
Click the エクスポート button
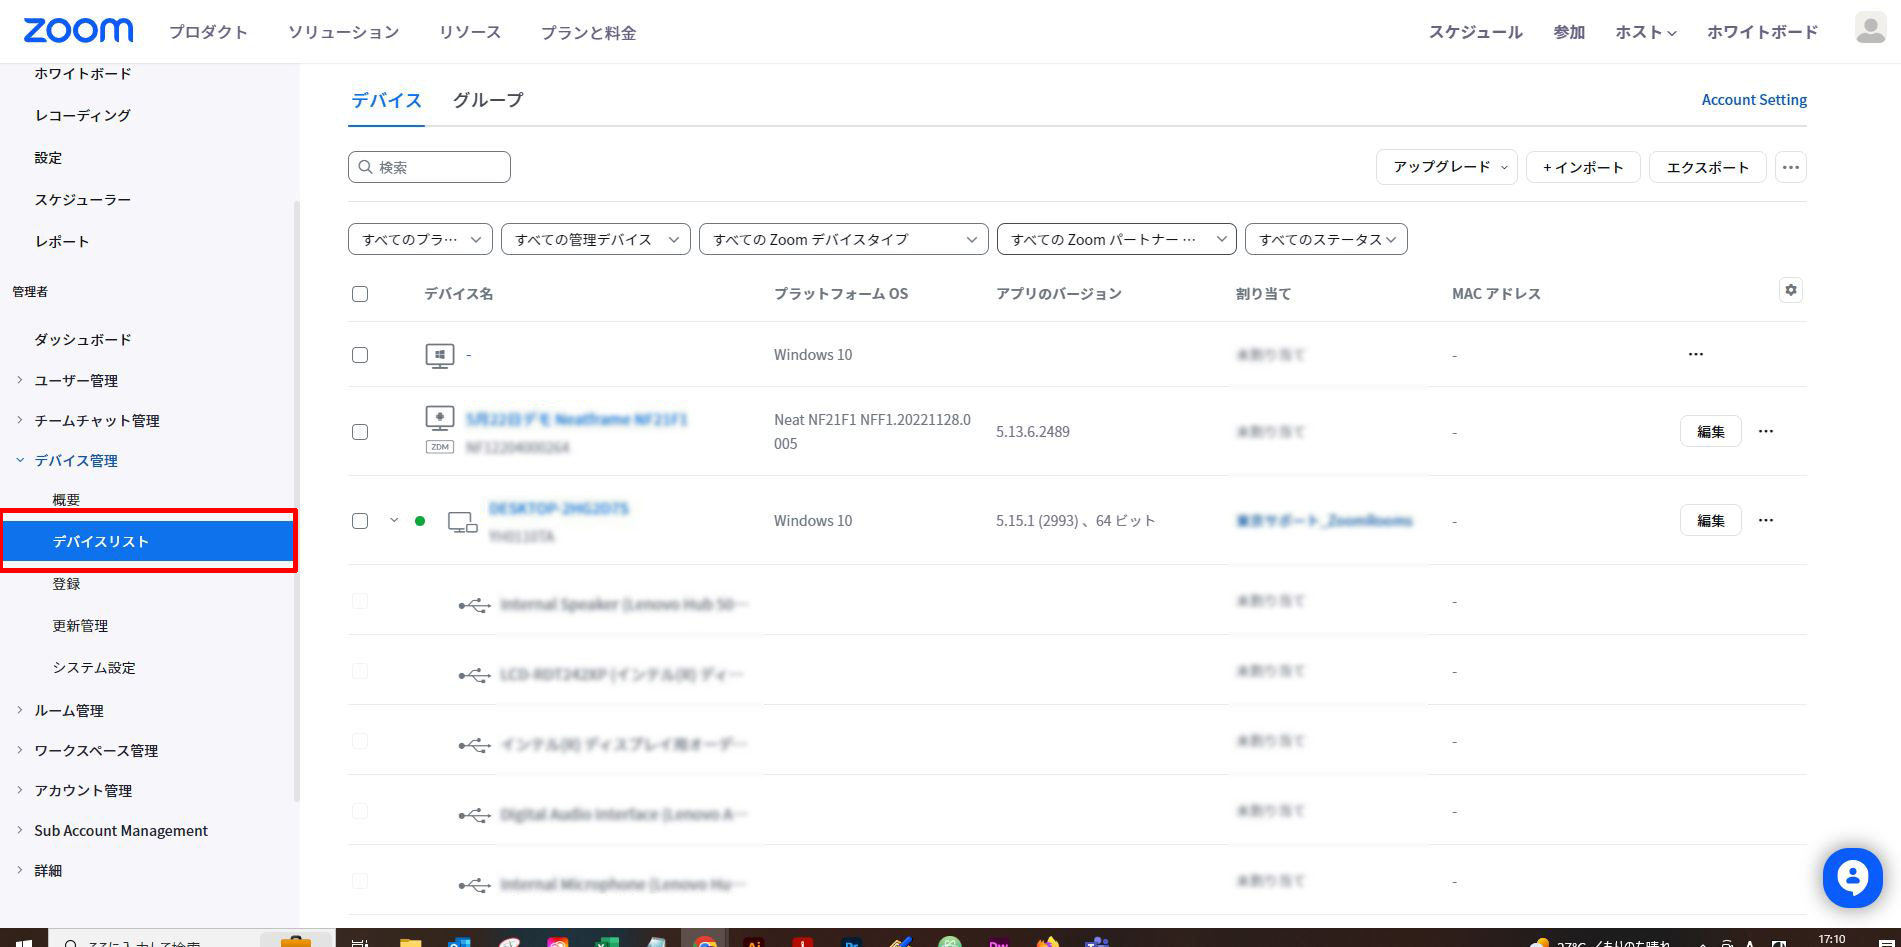pos(1707,167)
